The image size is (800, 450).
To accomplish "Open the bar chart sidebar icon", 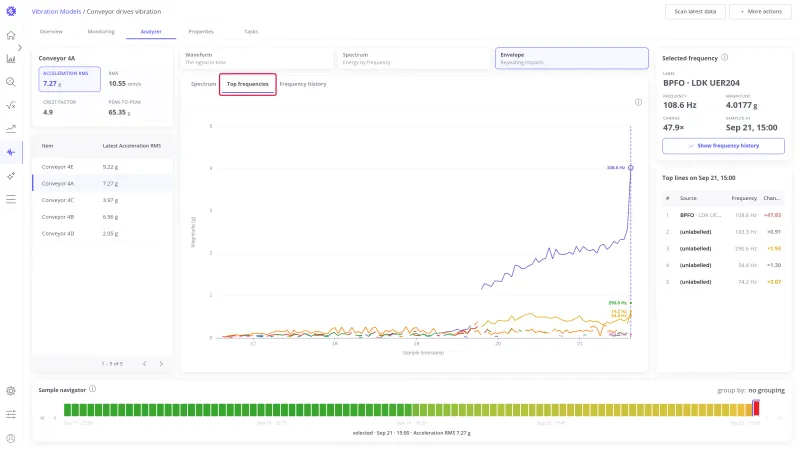I will click(x=11, y=59).
